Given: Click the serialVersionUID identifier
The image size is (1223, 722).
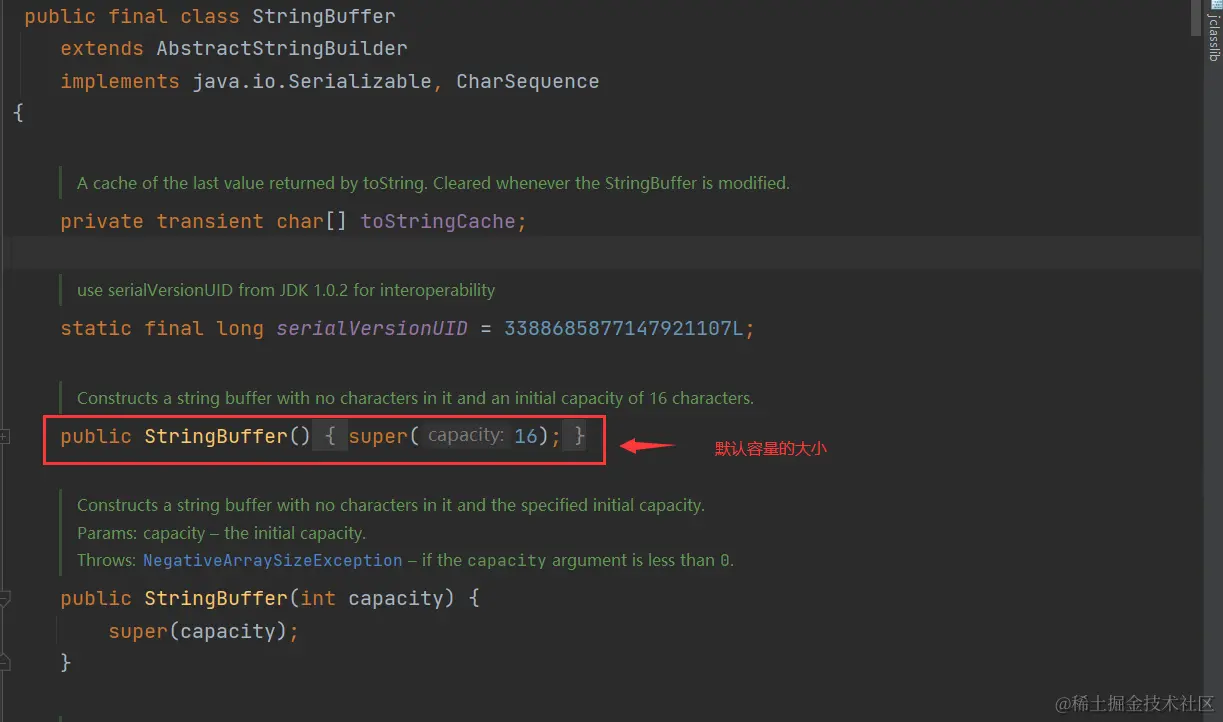Looking at the screenshot, I should click(x=372, y=329).
